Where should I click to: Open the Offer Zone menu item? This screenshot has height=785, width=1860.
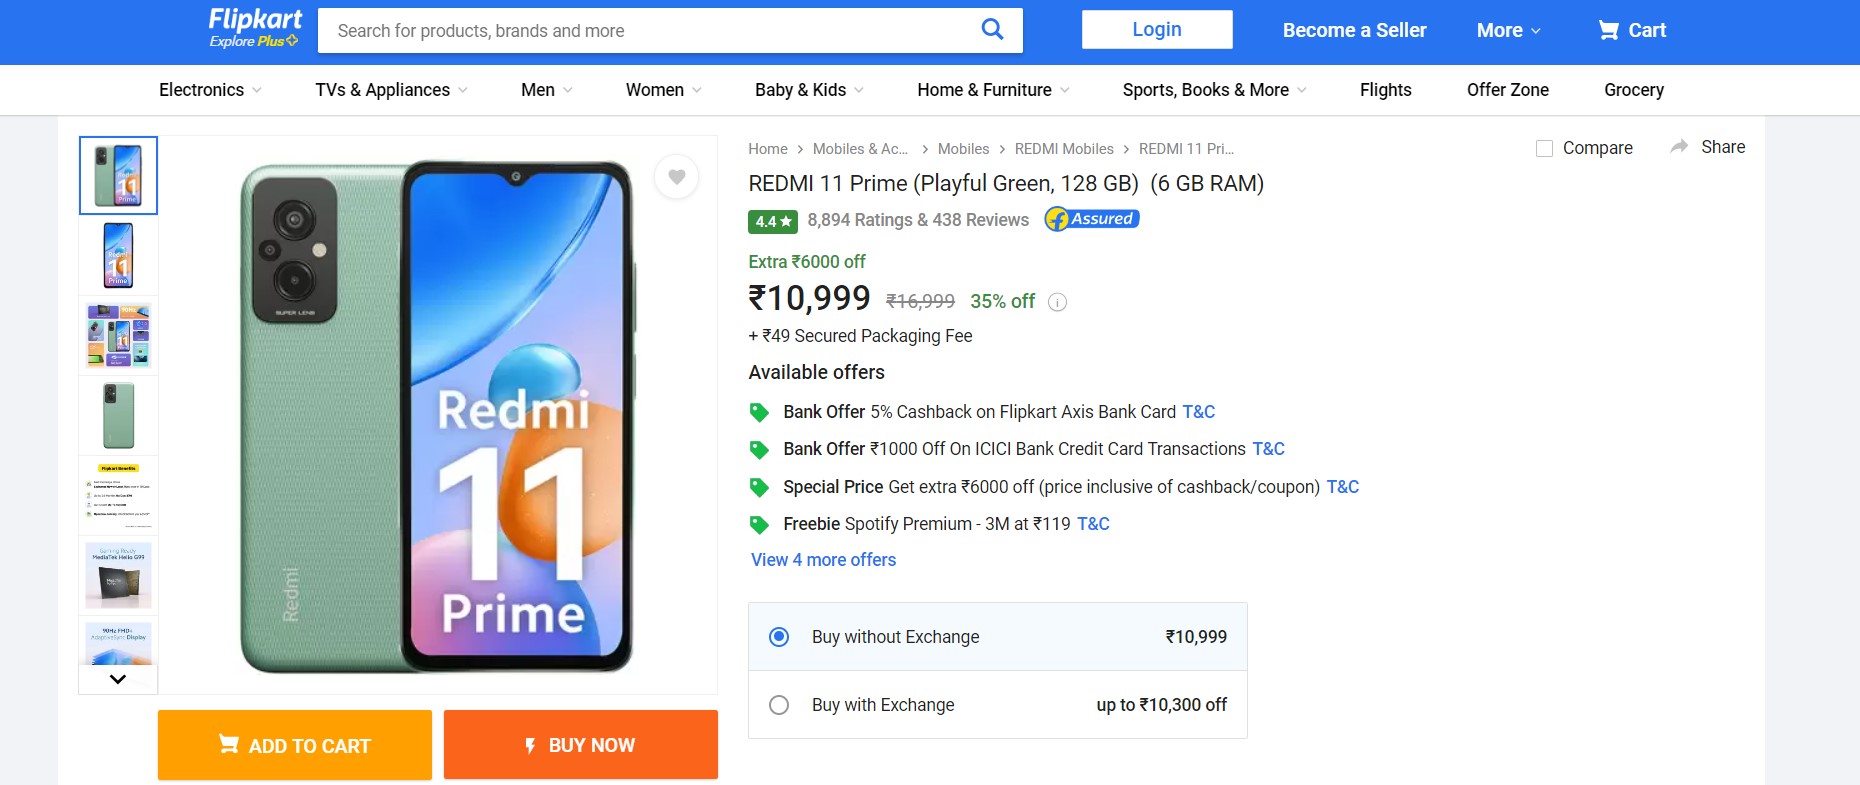(1507, 90)
